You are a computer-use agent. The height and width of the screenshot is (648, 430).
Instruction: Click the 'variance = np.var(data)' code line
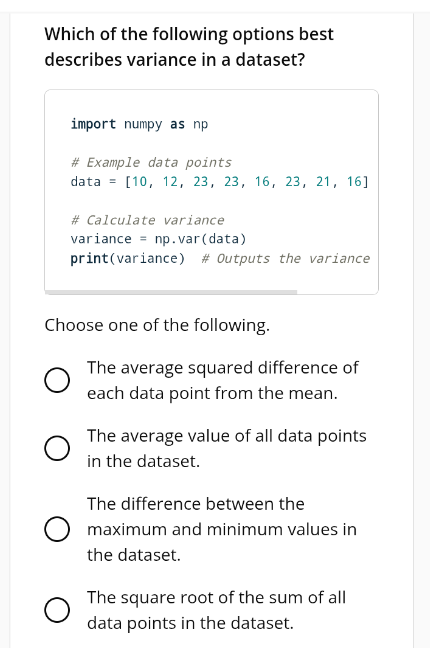[x=158, y=239]
